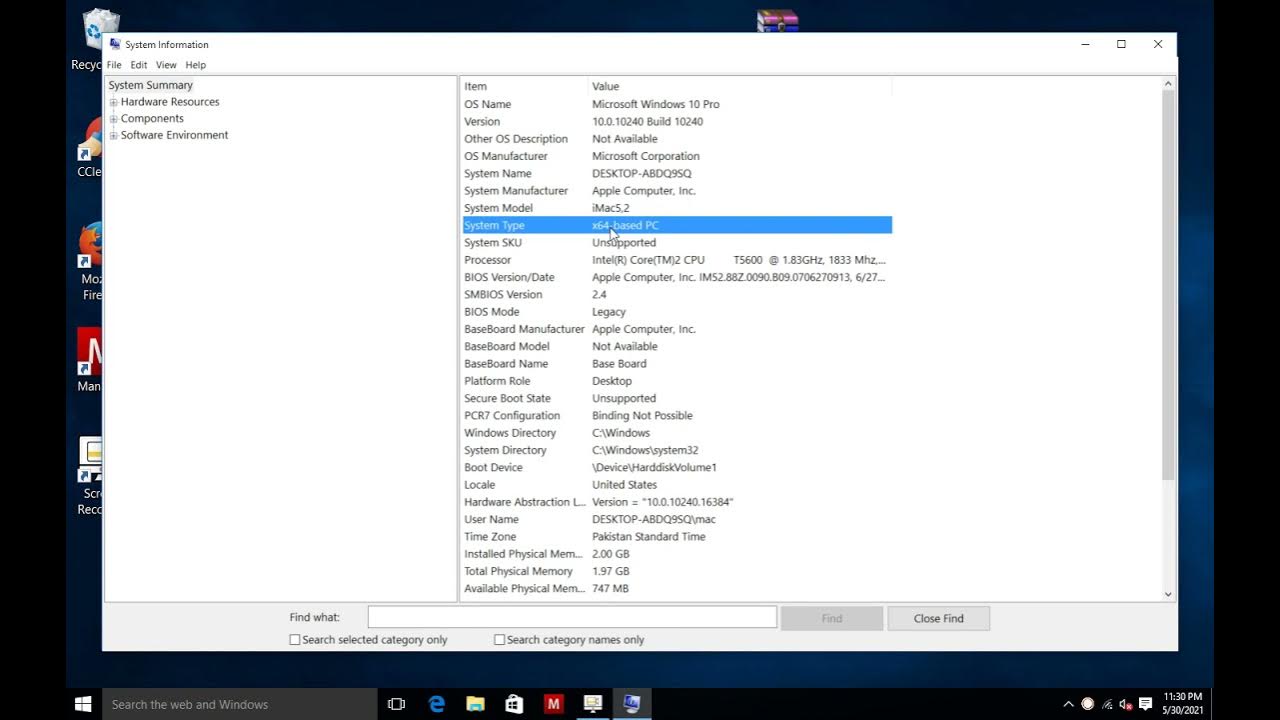
Task: Open the File menu
Action: (x=114, y=65)
